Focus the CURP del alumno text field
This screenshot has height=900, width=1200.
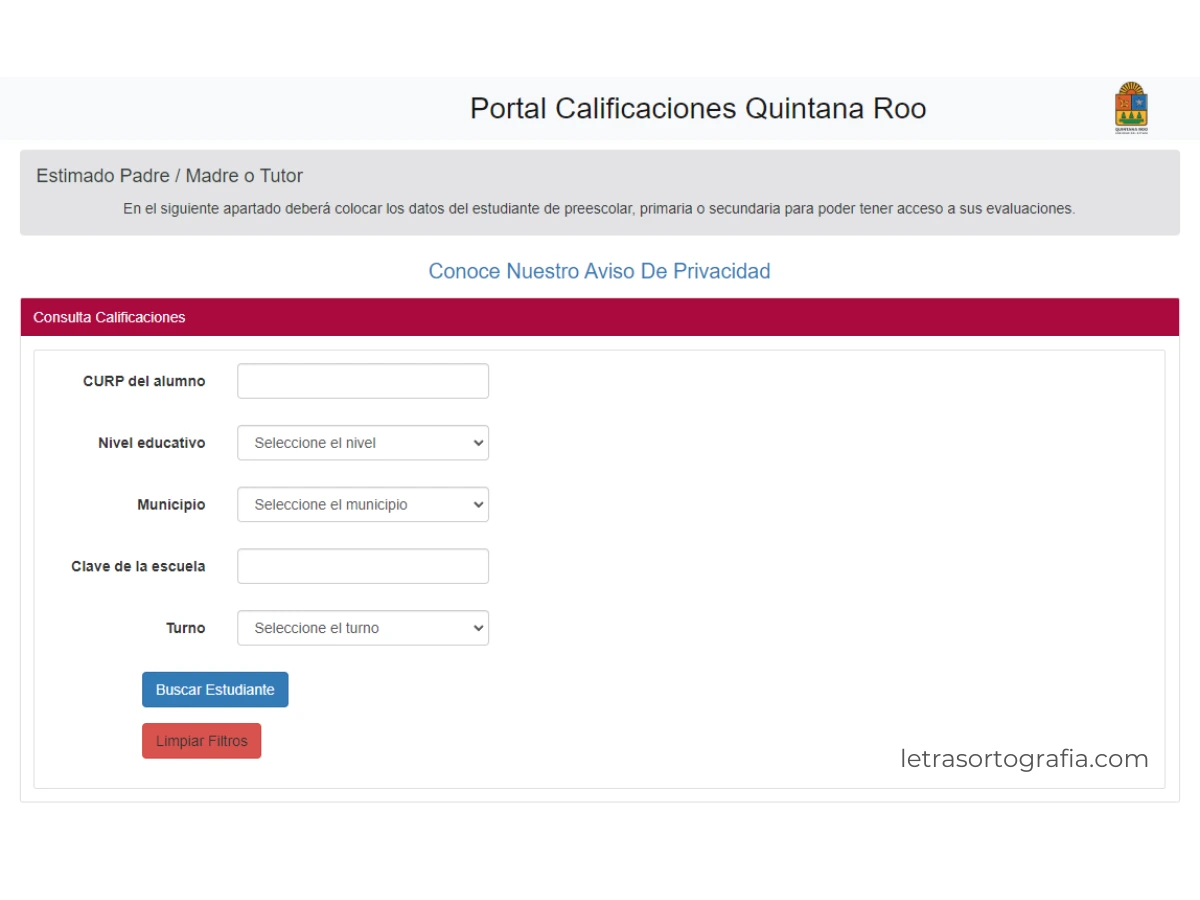coord(363,381)
